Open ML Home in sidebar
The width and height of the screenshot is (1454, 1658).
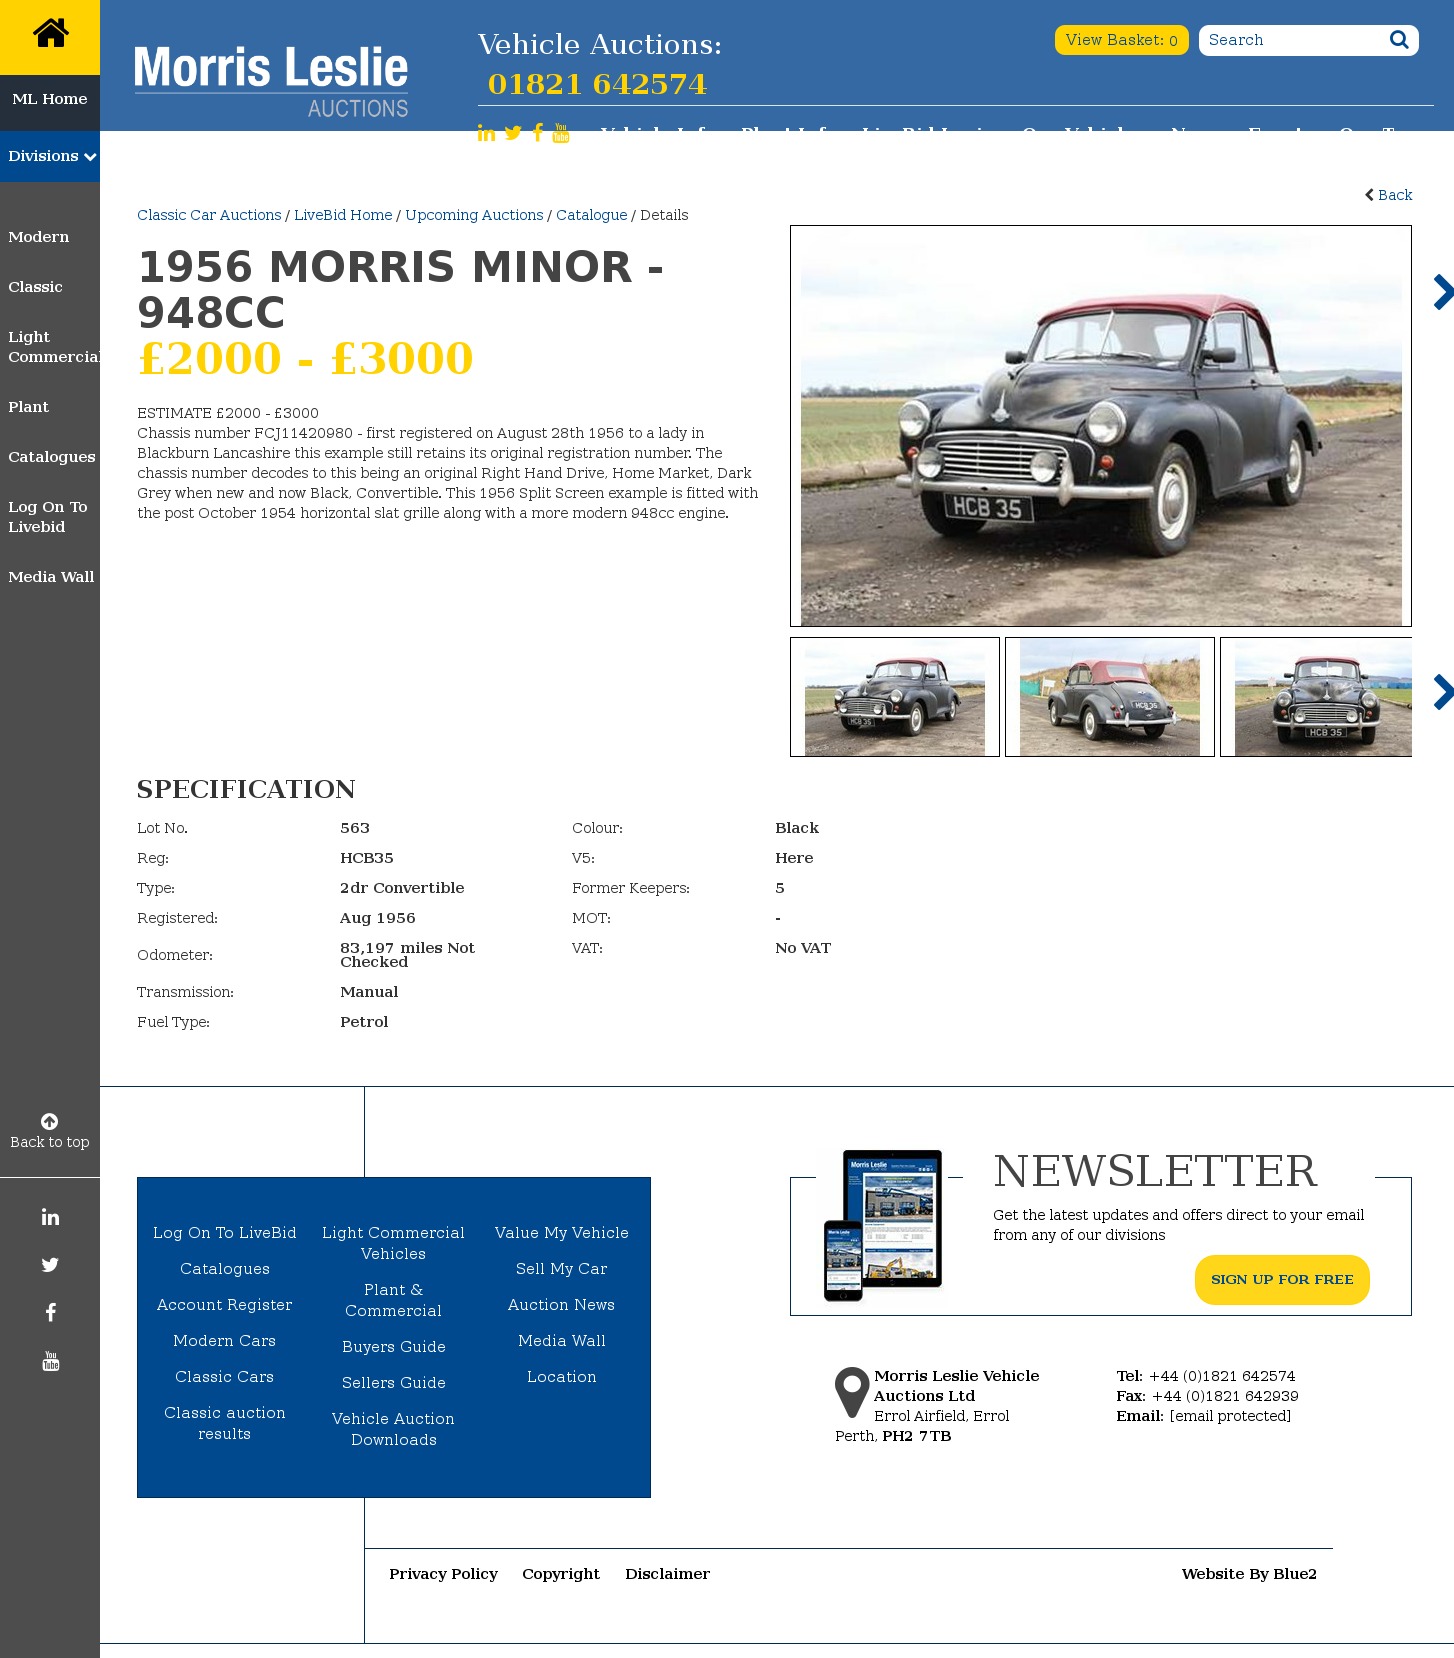(50, 99)
